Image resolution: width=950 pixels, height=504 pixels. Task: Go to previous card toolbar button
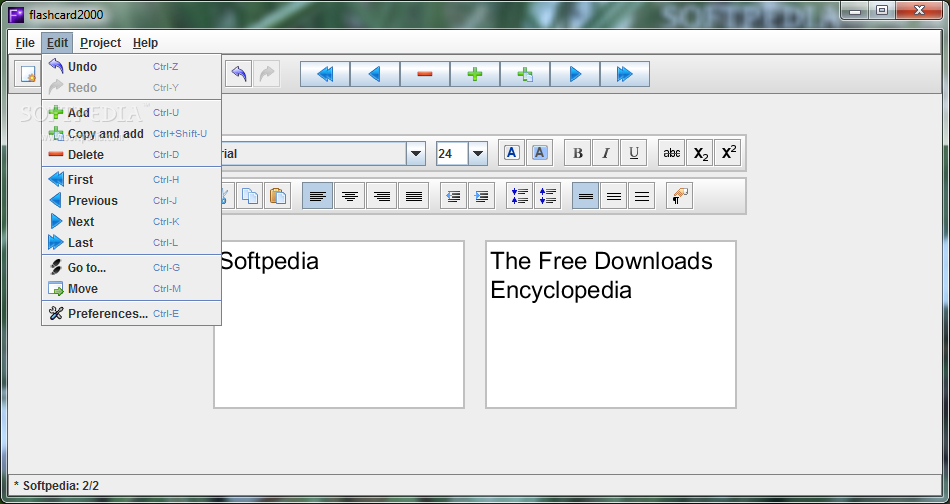(x=375, y=74)
